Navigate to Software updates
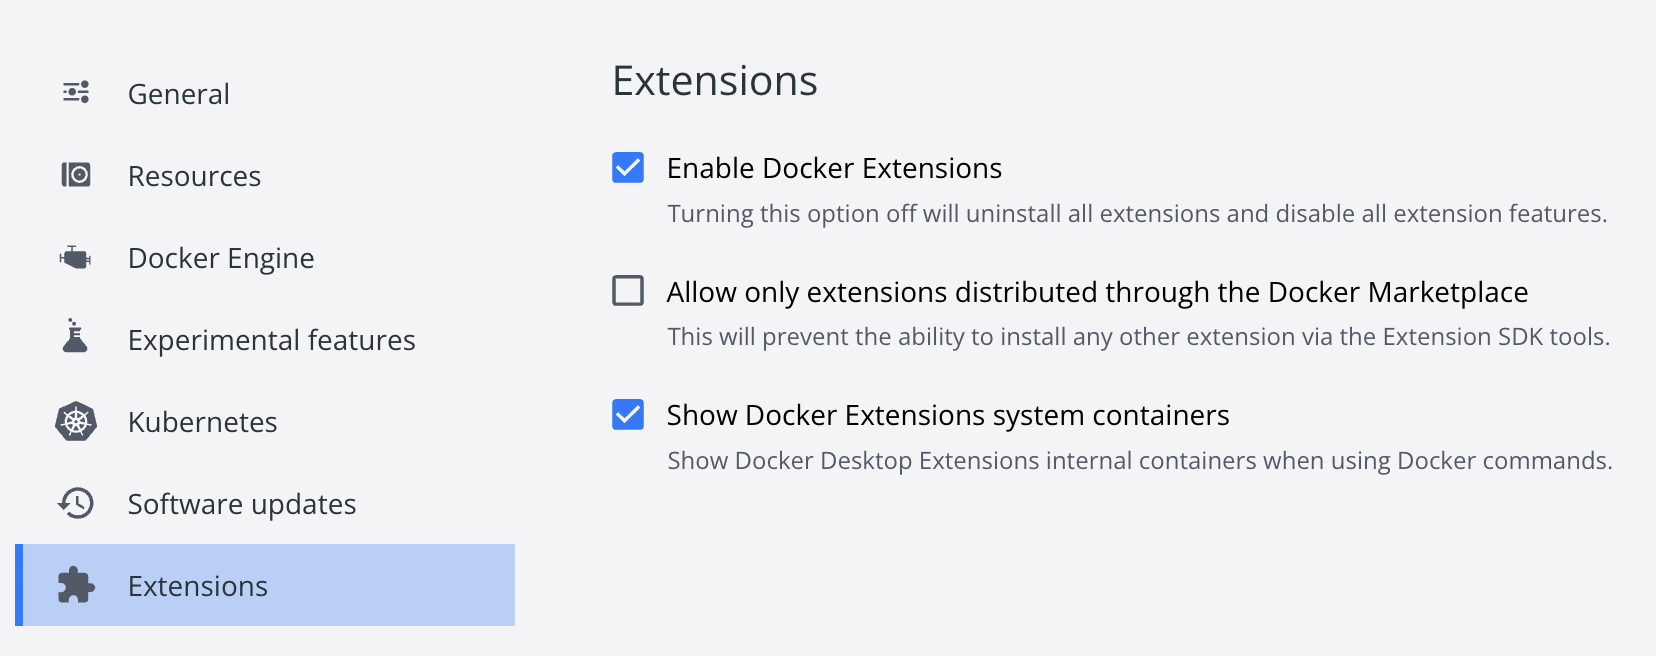 [242, 504]
